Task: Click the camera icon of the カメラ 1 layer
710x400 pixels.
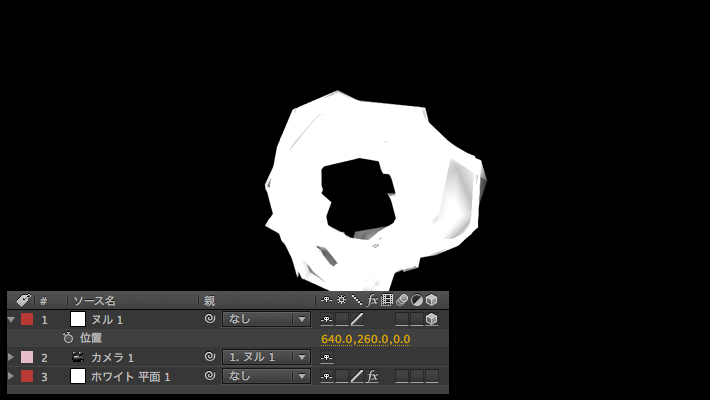Action: pyautogui.click(x=77, y=357)
